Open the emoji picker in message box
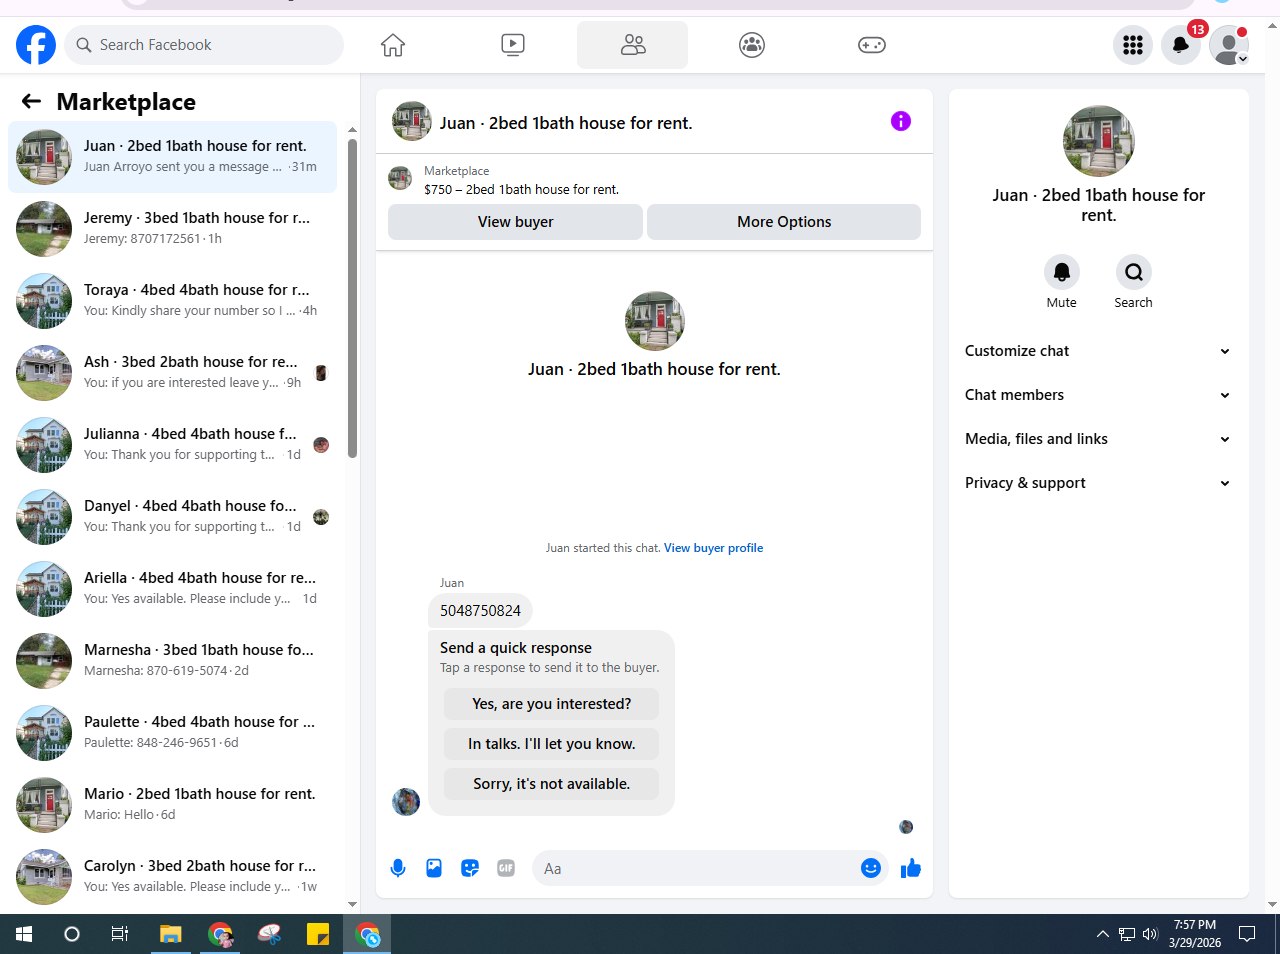This screenshot has height=954, width=1280. 871,868
